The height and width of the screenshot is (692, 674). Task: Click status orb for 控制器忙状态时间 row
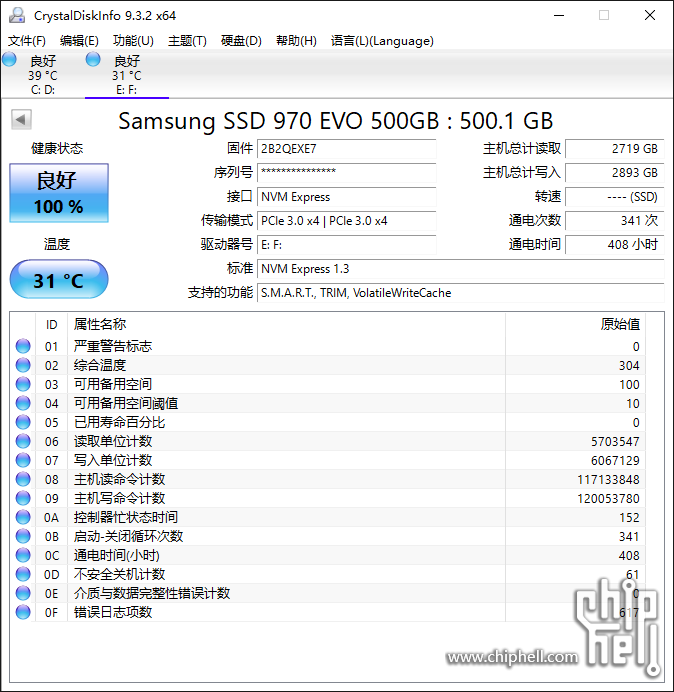point(23,517)
